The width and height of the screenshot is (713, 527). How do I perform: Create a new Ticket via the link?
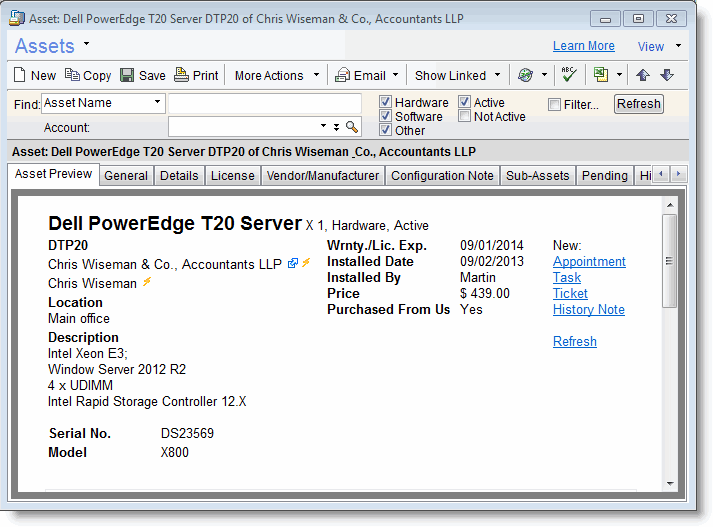click(x=570, y=294)
